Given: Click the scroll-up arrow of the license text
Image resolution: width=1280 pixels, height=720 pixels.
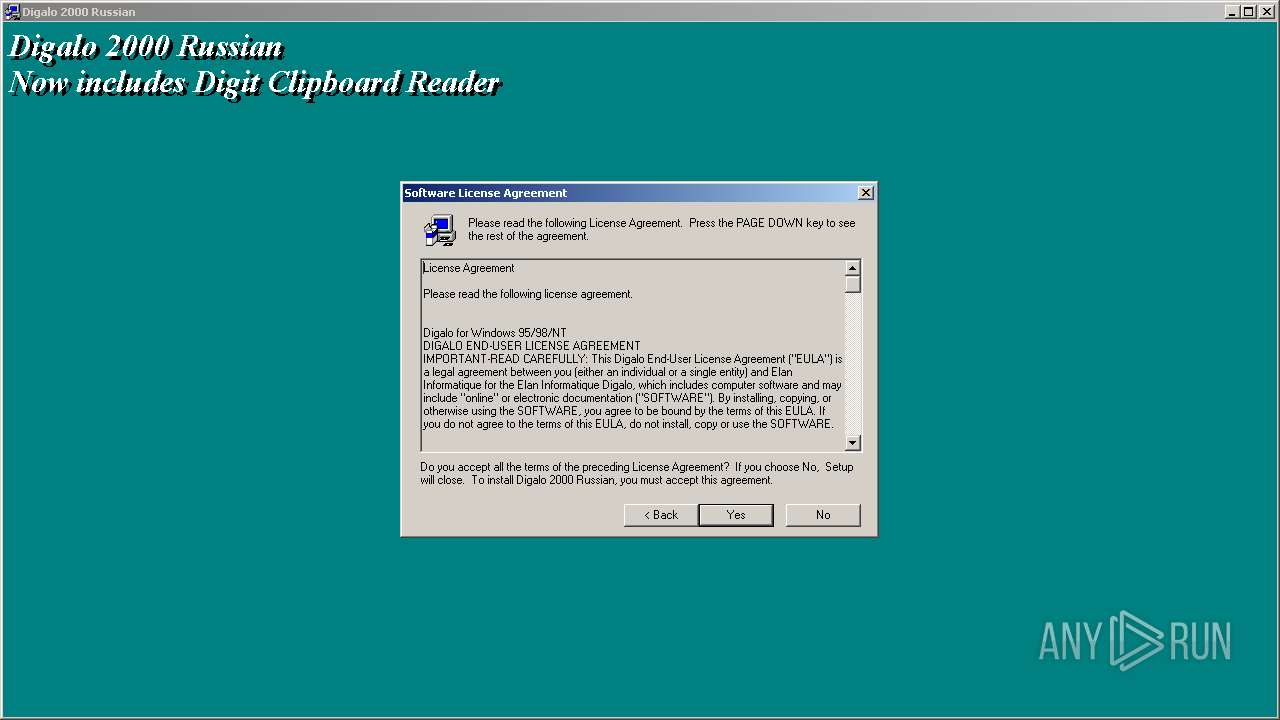Looking at the screenshot, I should tap(852, 268).
